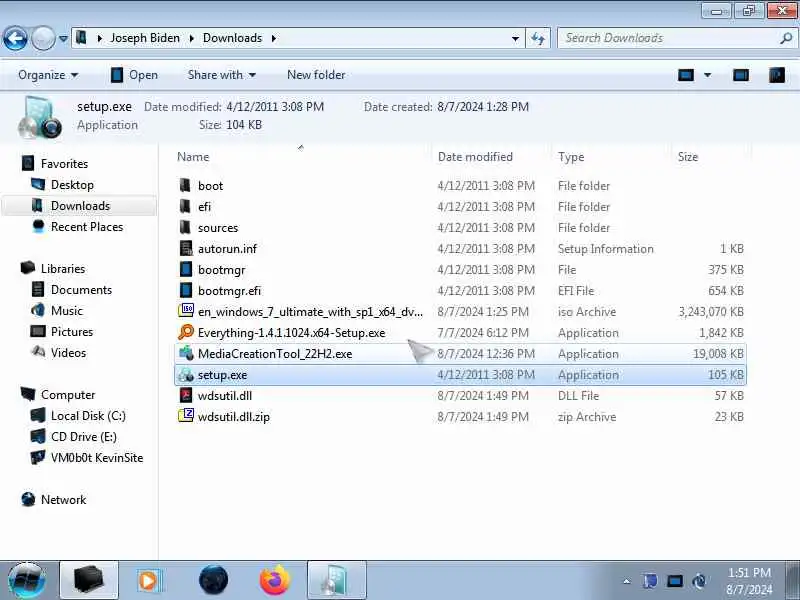
Task: Select the bootmgr file icon
Action: pos(186,269)
